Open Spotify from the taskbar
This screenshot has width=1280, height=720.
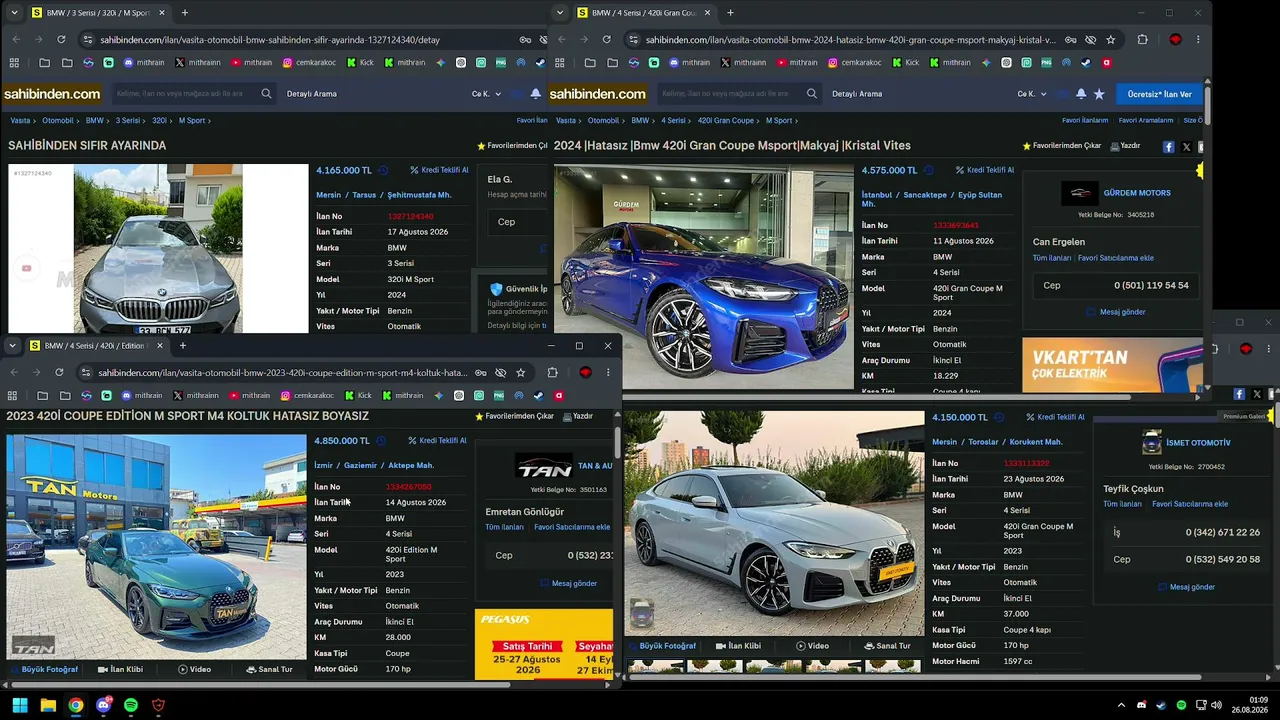(x=131, y=705)
